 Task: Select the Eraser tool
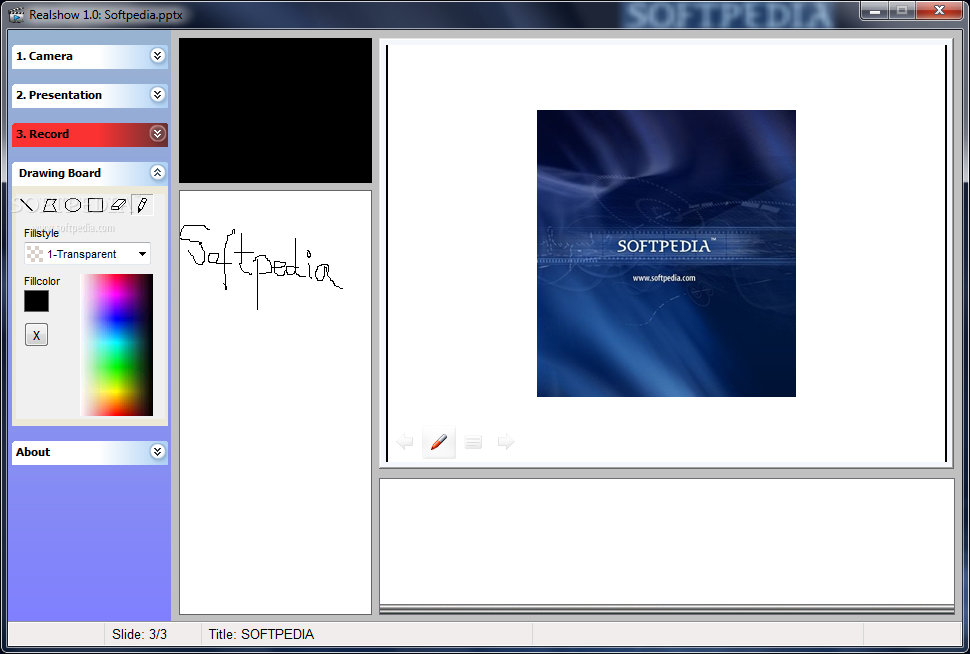pos(118,205)
